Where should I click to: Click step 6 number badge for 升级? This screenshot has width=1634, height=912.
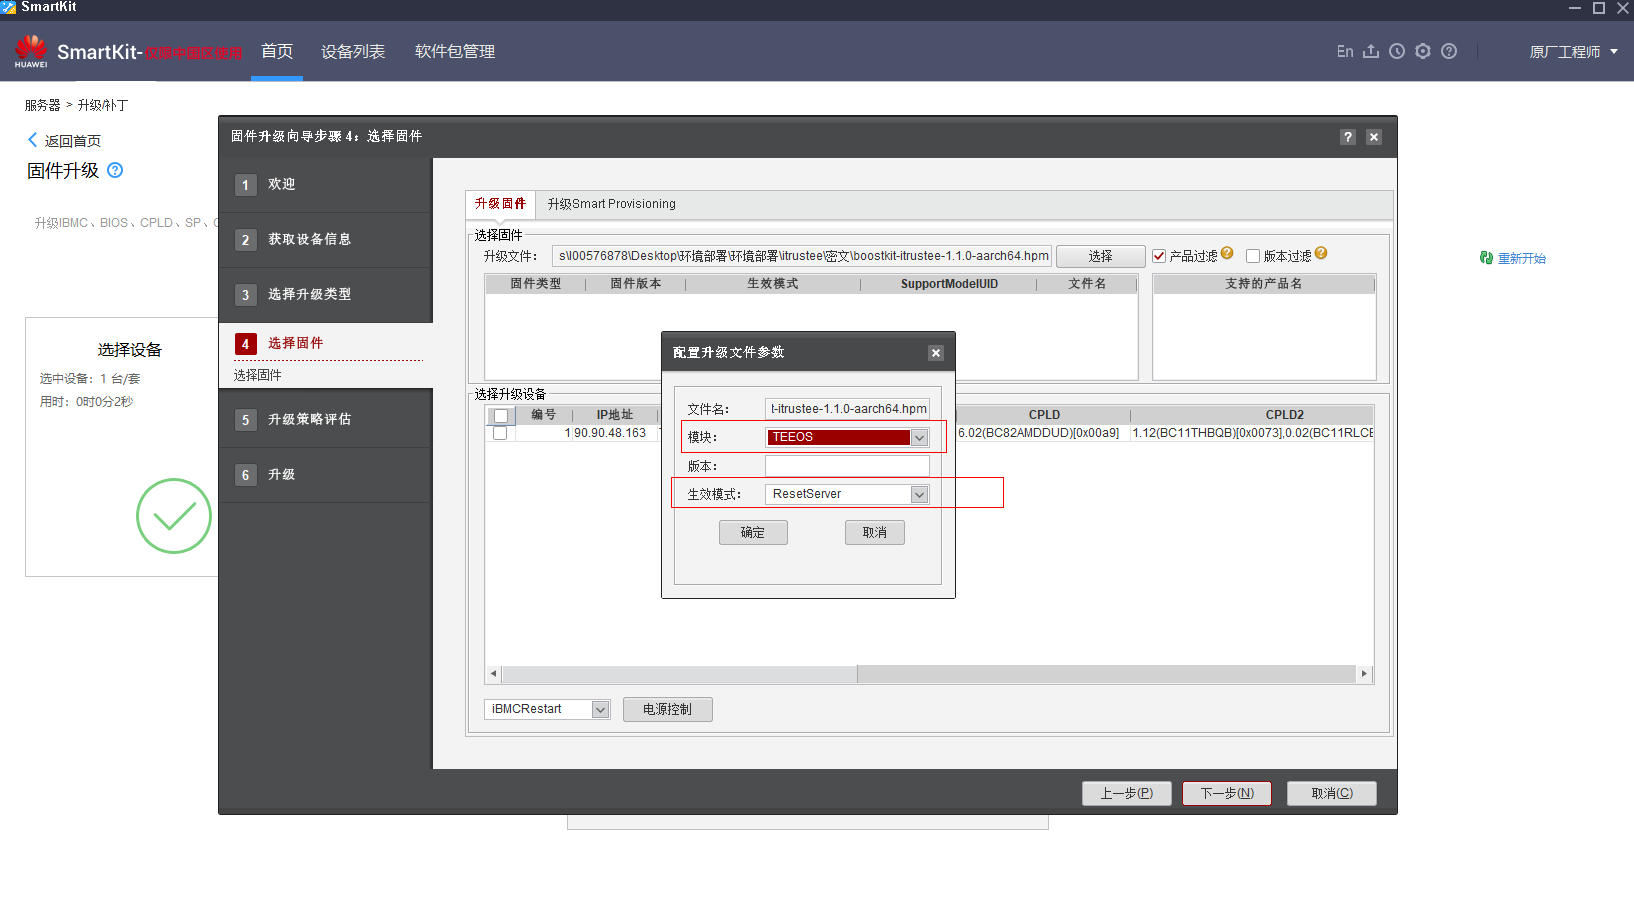point(245,475)
